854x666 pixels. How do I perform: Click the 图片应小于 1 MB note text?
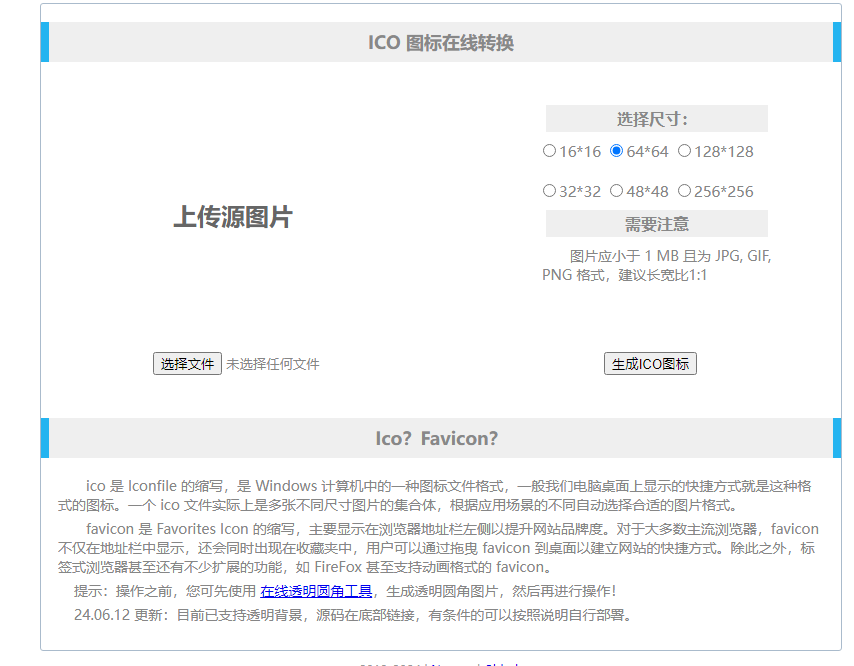pos(656,265)
